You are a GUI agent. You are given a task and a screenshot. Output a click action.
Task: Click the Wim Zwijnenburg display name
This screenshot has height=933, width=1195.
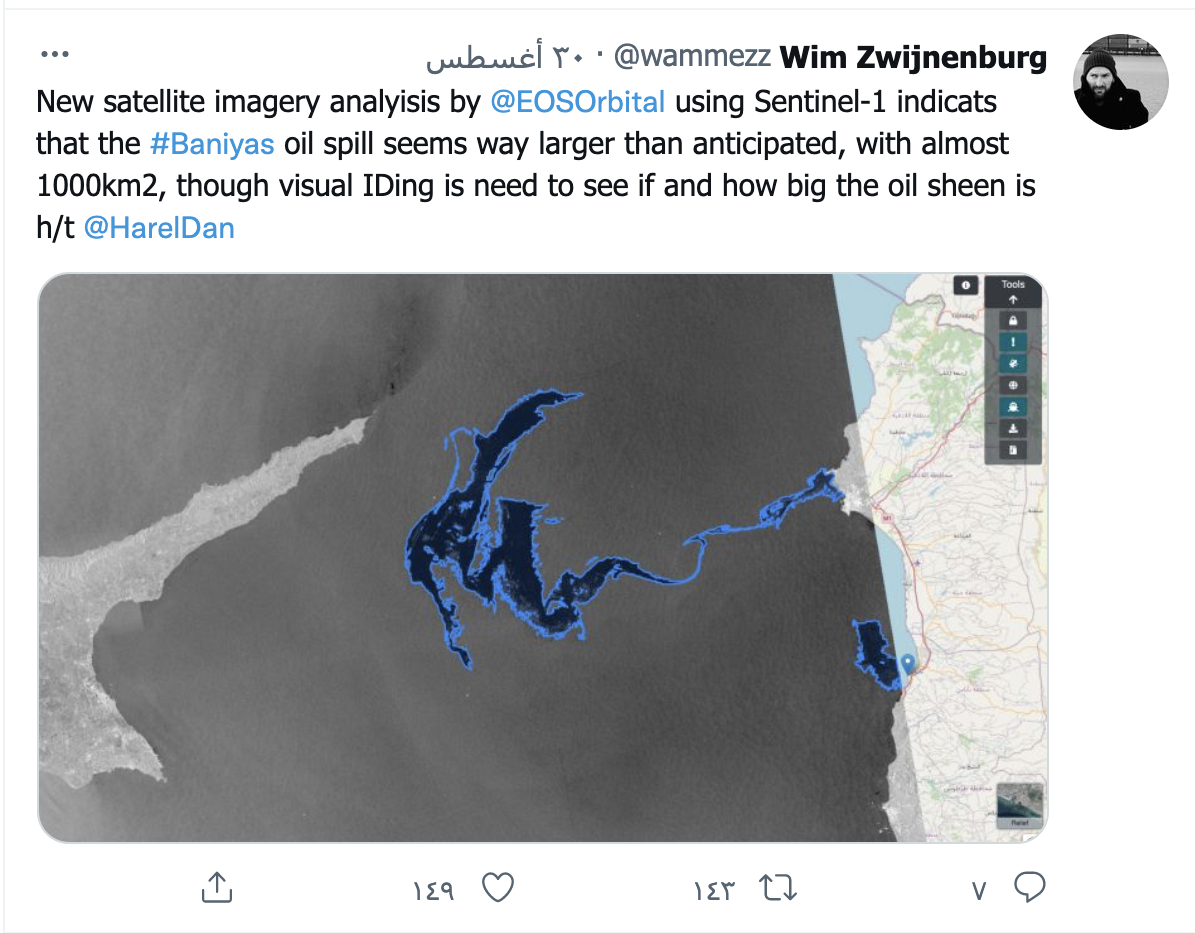click(x=913, y=57)
